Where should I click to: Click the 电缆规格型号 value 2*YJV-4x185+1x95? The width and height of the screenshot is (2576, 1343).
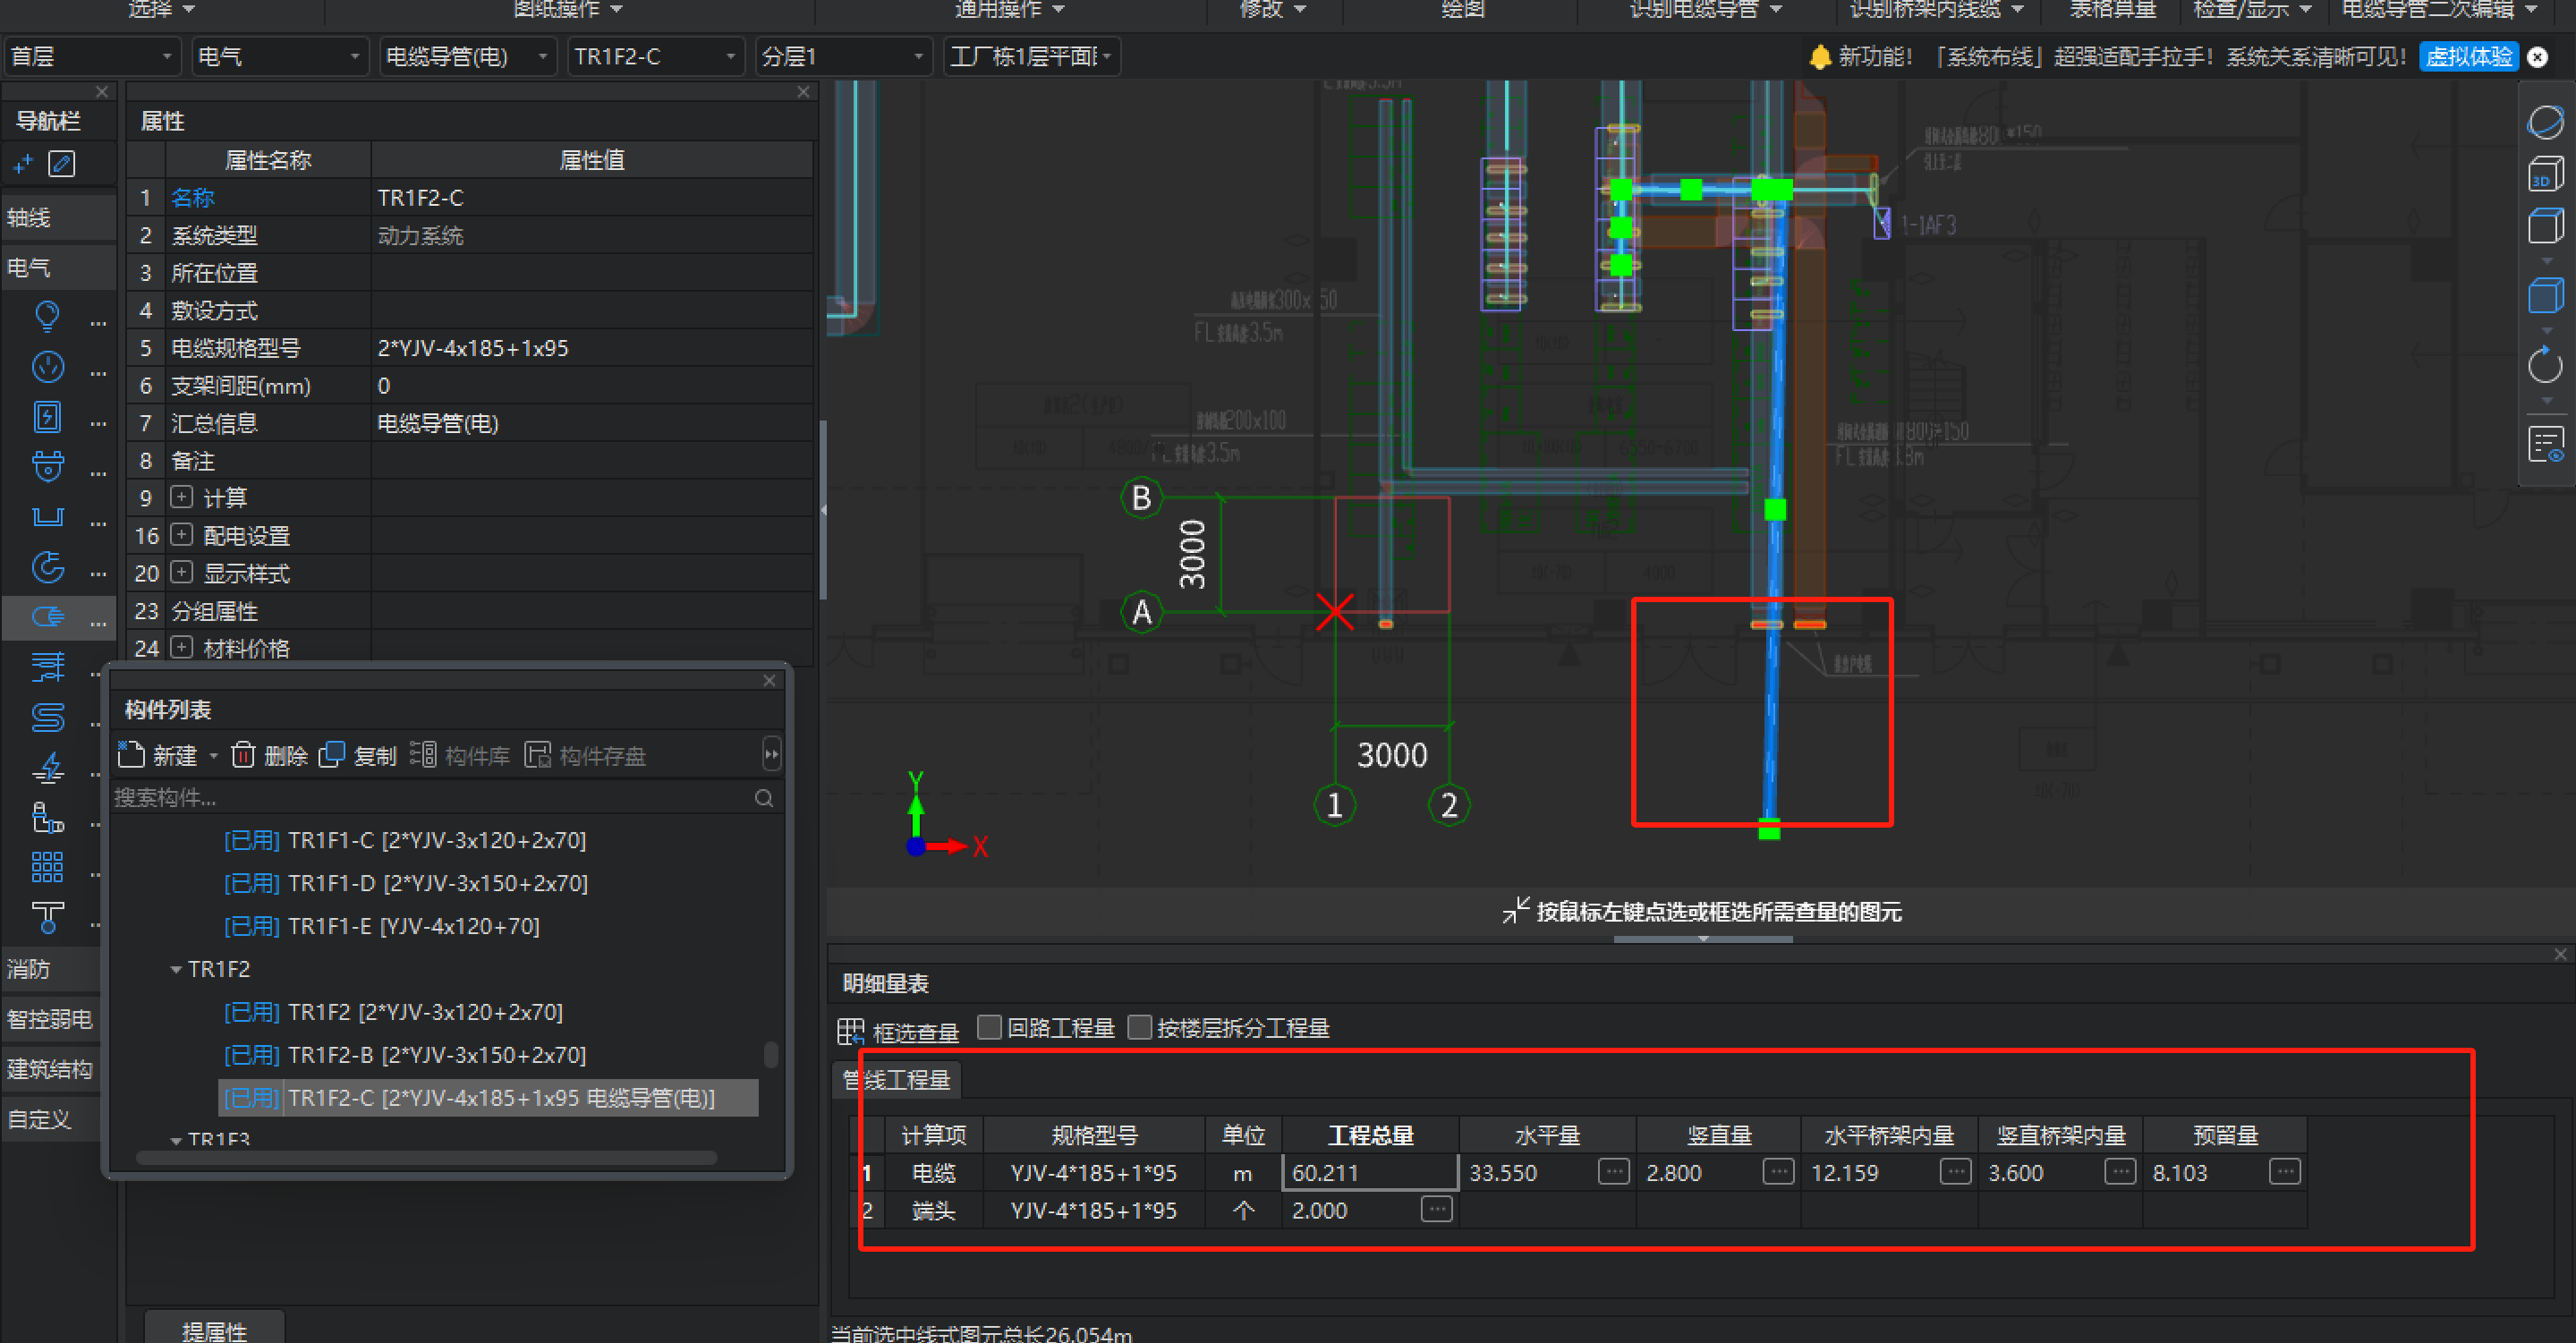click(x=592, y=348)
